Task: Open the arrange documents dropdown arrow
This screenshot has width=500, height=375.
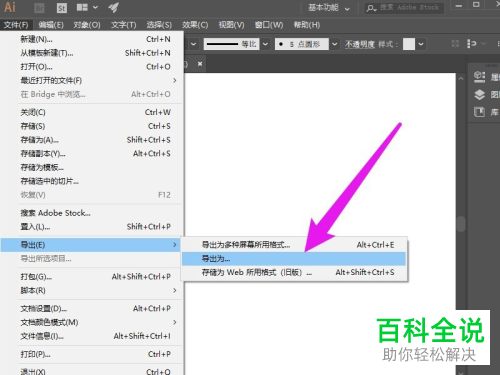Action: [x=95, y=7]
